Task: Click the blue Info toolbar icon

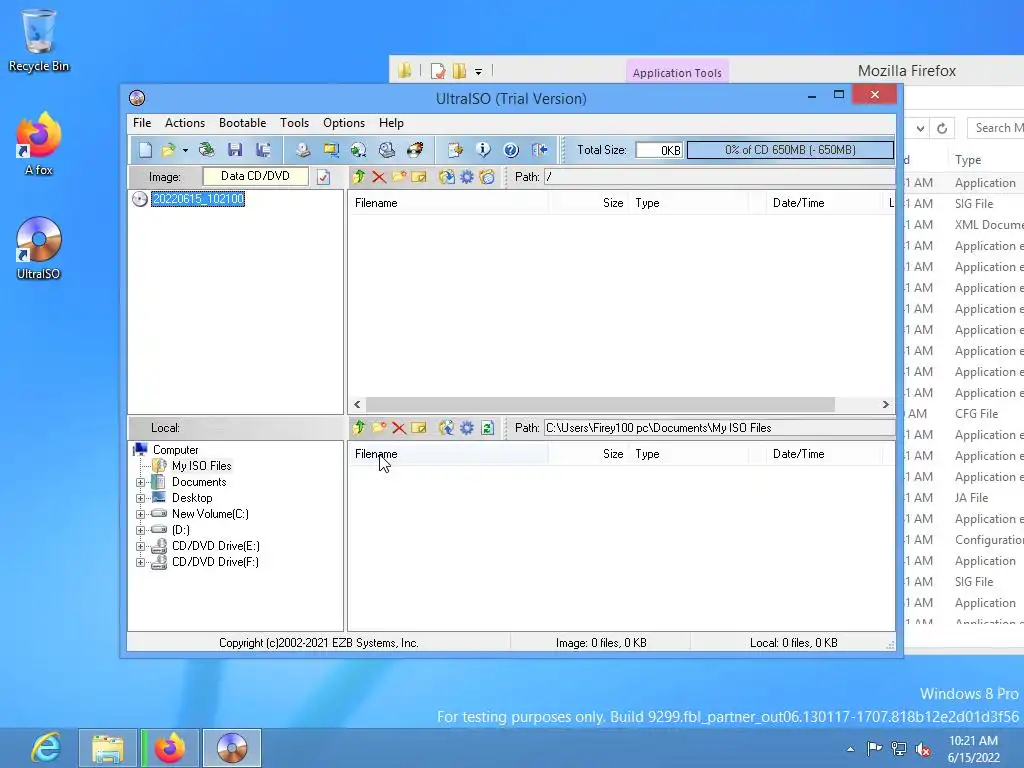Action: pos(483,150)
